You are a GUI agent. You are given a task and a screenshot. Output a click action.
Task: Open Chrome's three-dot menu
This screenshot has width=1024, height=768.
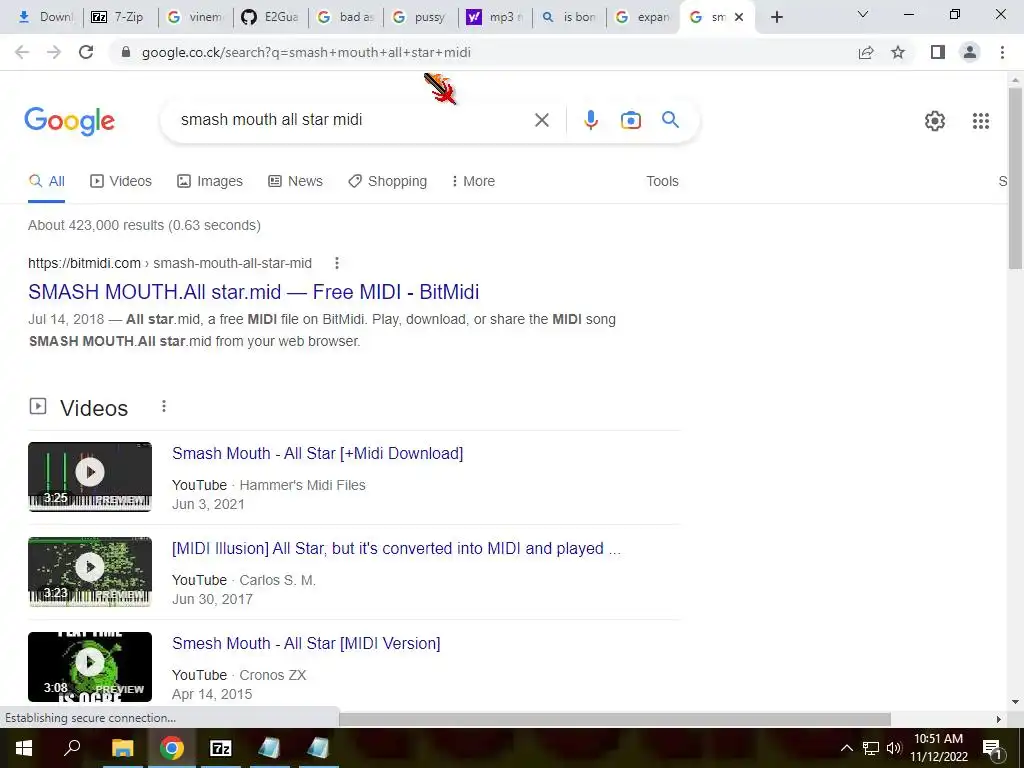pos(1002,52)
